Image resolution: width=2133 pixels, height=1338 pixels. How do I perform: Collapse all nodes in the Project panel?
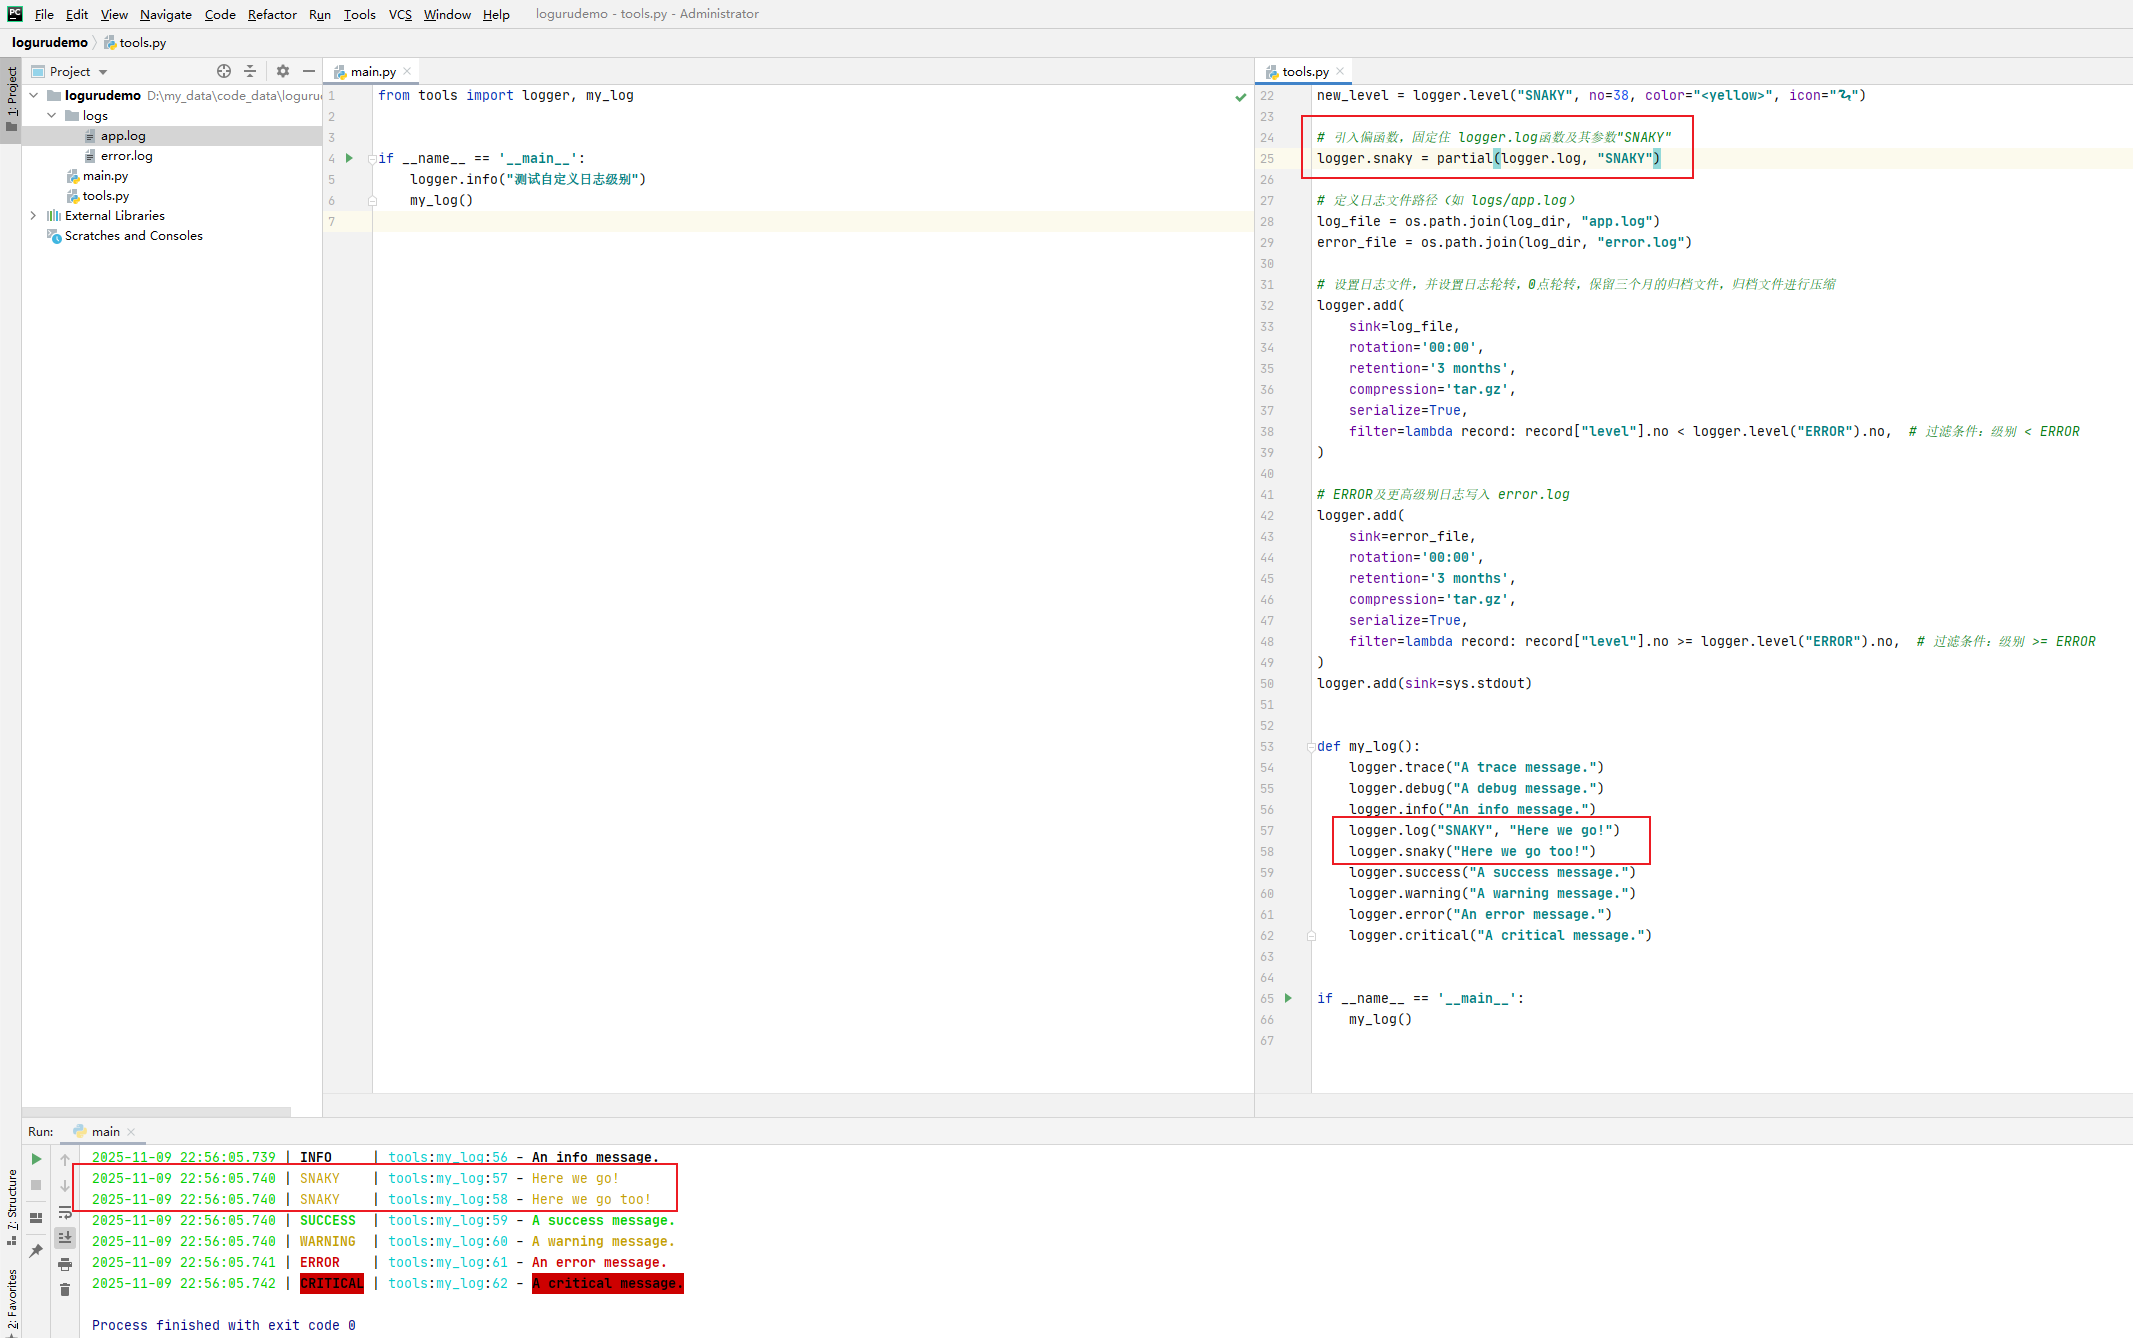250,71
